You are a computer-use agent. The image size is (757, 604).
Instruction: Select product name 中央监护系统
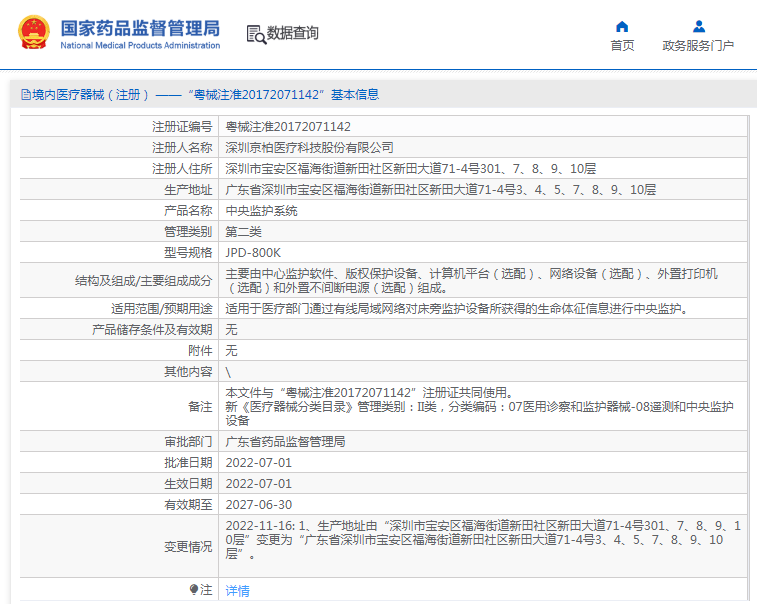coord(261,211)
